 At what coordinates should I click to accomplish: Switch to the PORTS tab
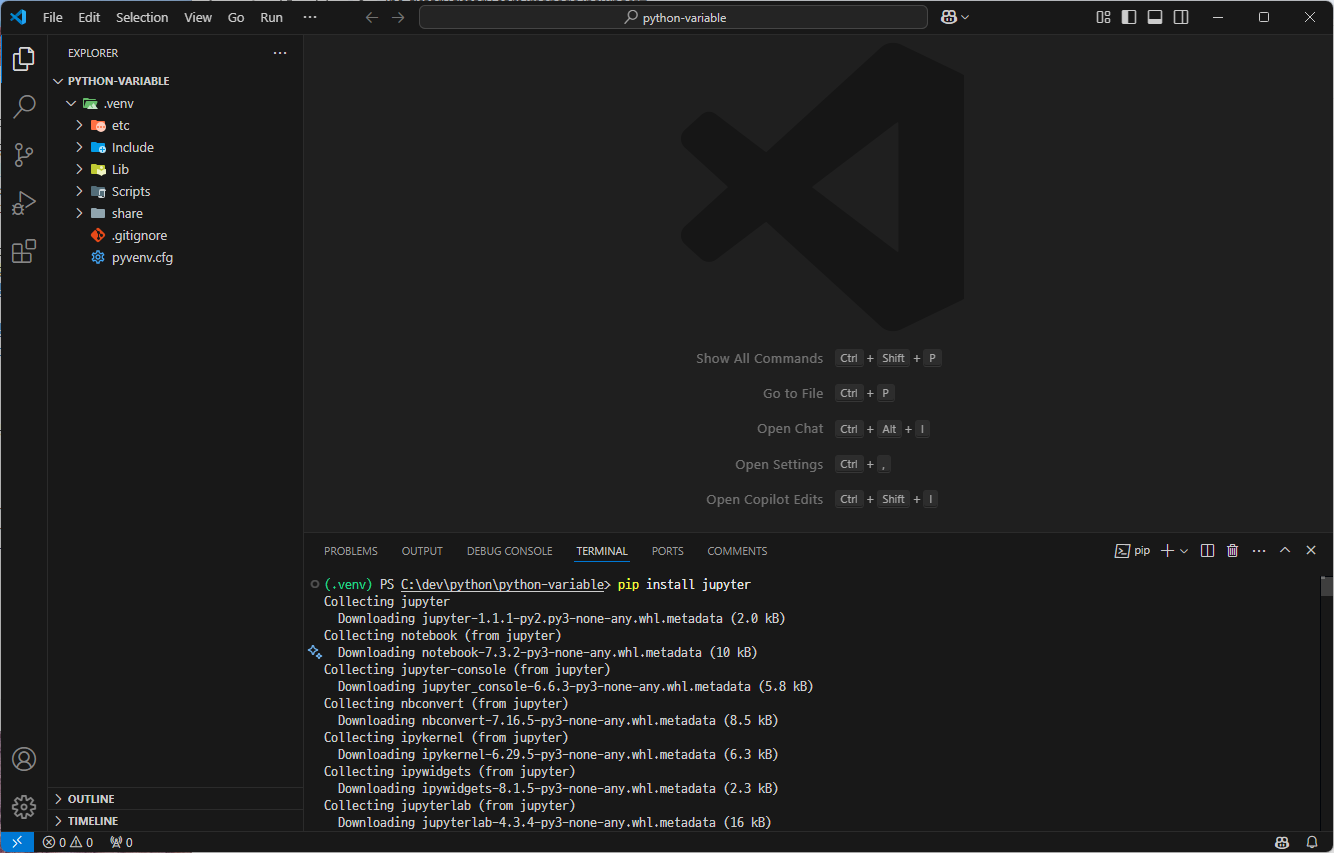pyautogui.click(x=667, y=551)
